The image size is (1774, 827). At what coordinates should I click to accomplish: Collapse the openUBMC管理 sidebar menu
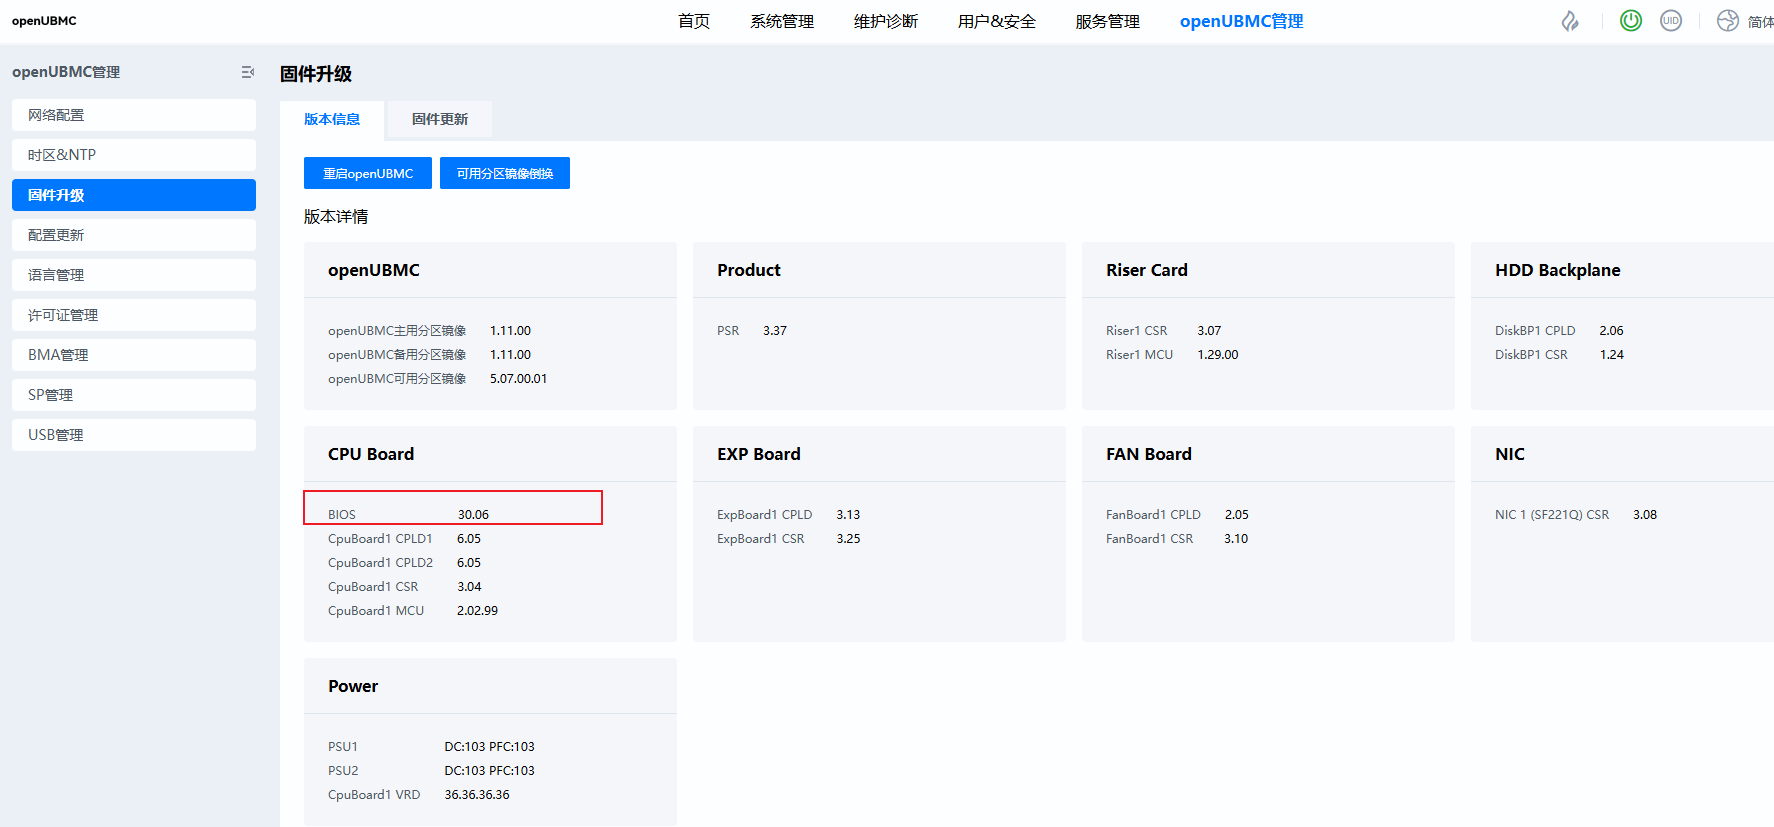[247, 72]
